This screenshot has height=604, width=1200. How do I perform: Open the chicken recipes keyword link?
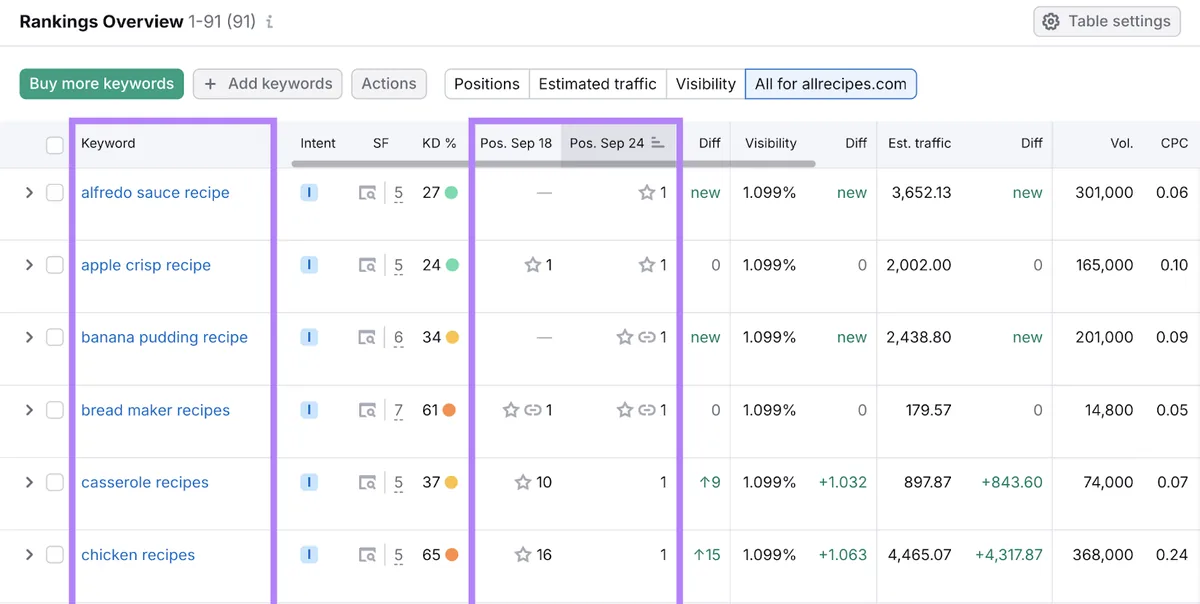[x=138, y=555]
